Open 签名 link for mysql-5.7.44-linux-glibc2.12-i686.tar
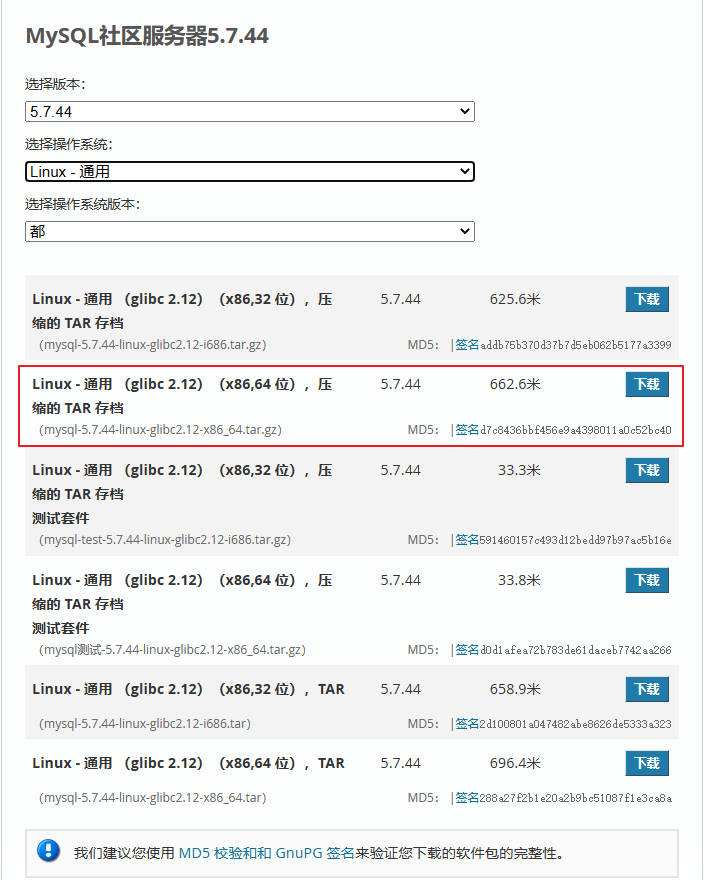The height and width of the screenshot is (880, 721). [467, 724]
